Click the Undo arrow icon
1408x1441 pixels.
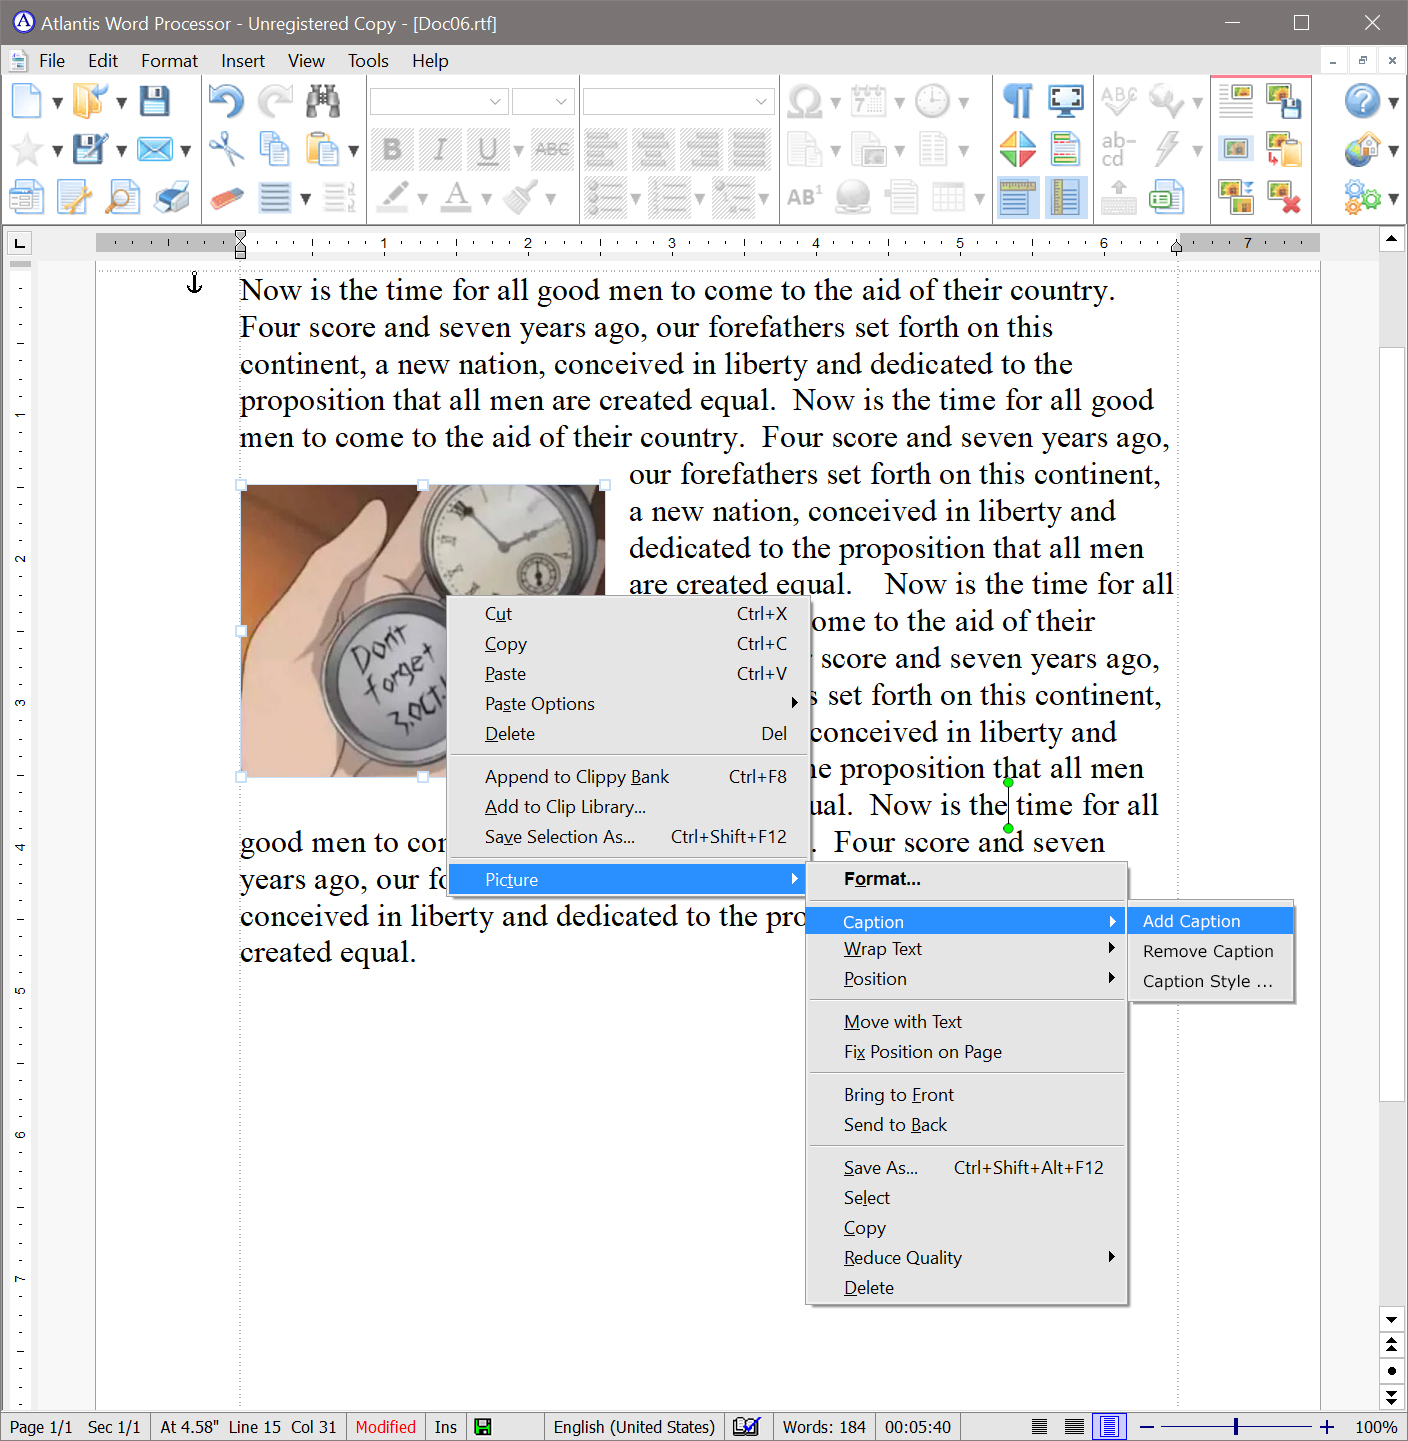[226, 101]
